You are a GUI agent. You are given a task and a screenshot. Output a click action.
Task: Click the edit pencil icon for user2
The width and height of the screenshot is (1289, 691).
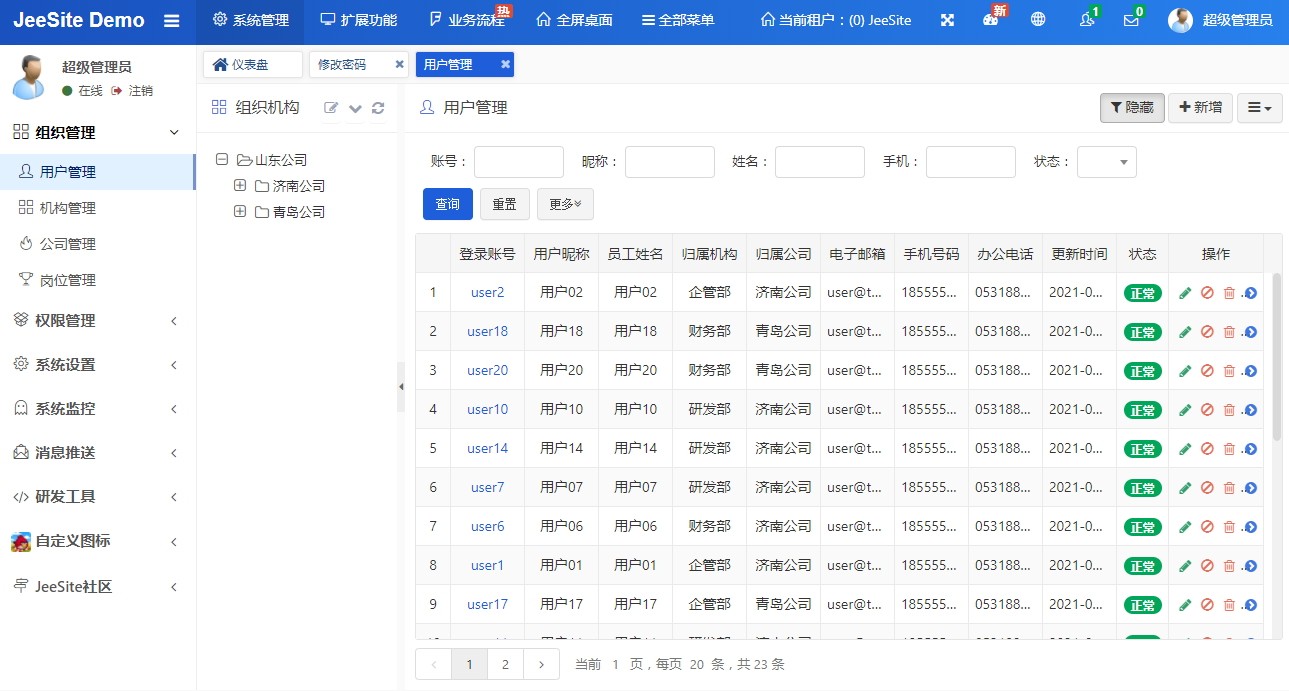(1185, 293)
